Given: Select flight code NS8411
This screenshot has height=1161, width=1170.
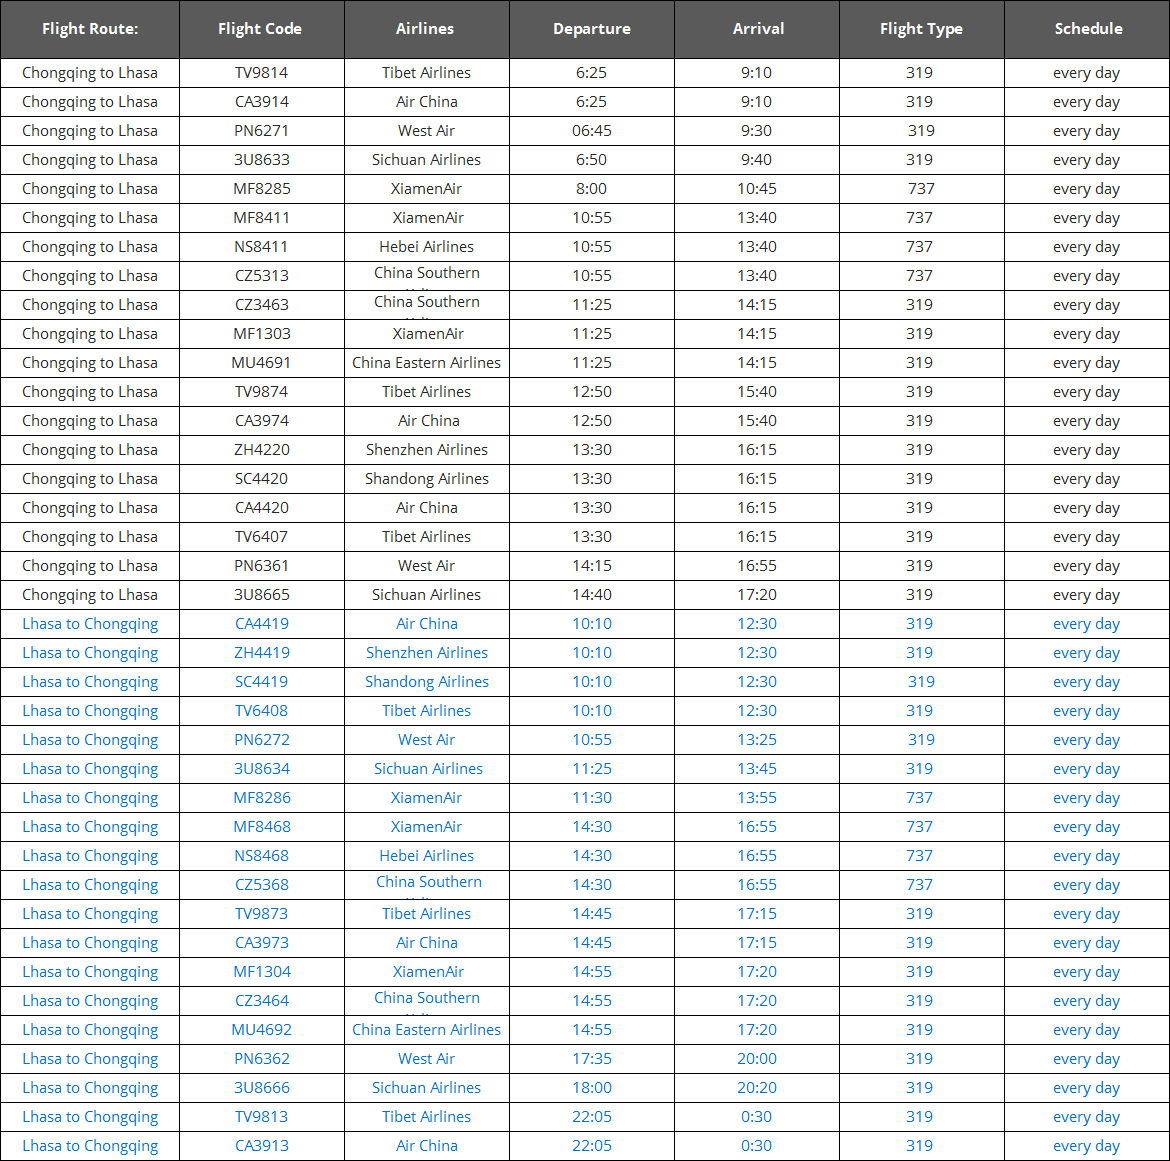Looking at the screenshot, I should (x=260, y=247).
